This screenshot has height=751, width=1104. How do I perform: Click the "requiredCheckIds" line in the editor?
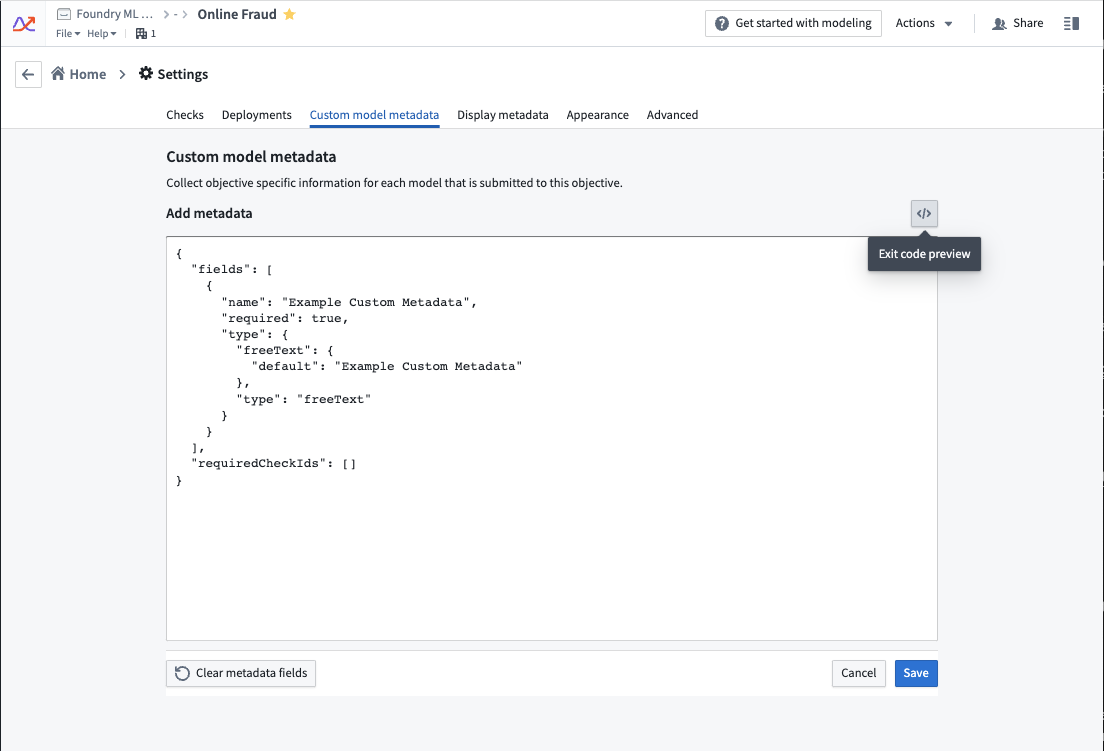click(x=273, y=463)
